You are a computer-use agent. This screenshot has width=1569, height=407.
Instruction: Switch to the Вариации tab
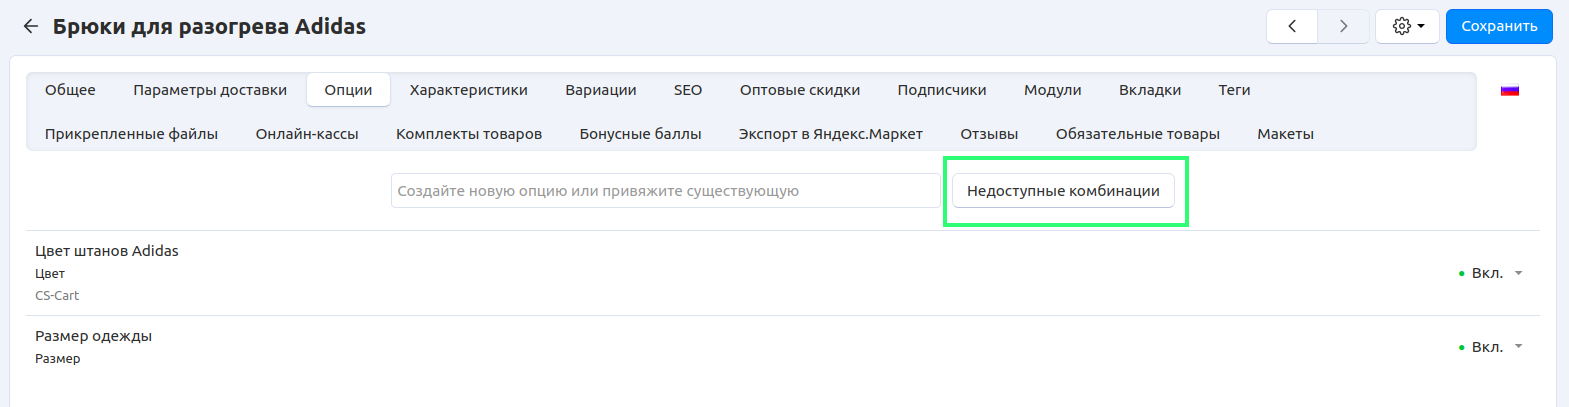click(x=600, y=90)
